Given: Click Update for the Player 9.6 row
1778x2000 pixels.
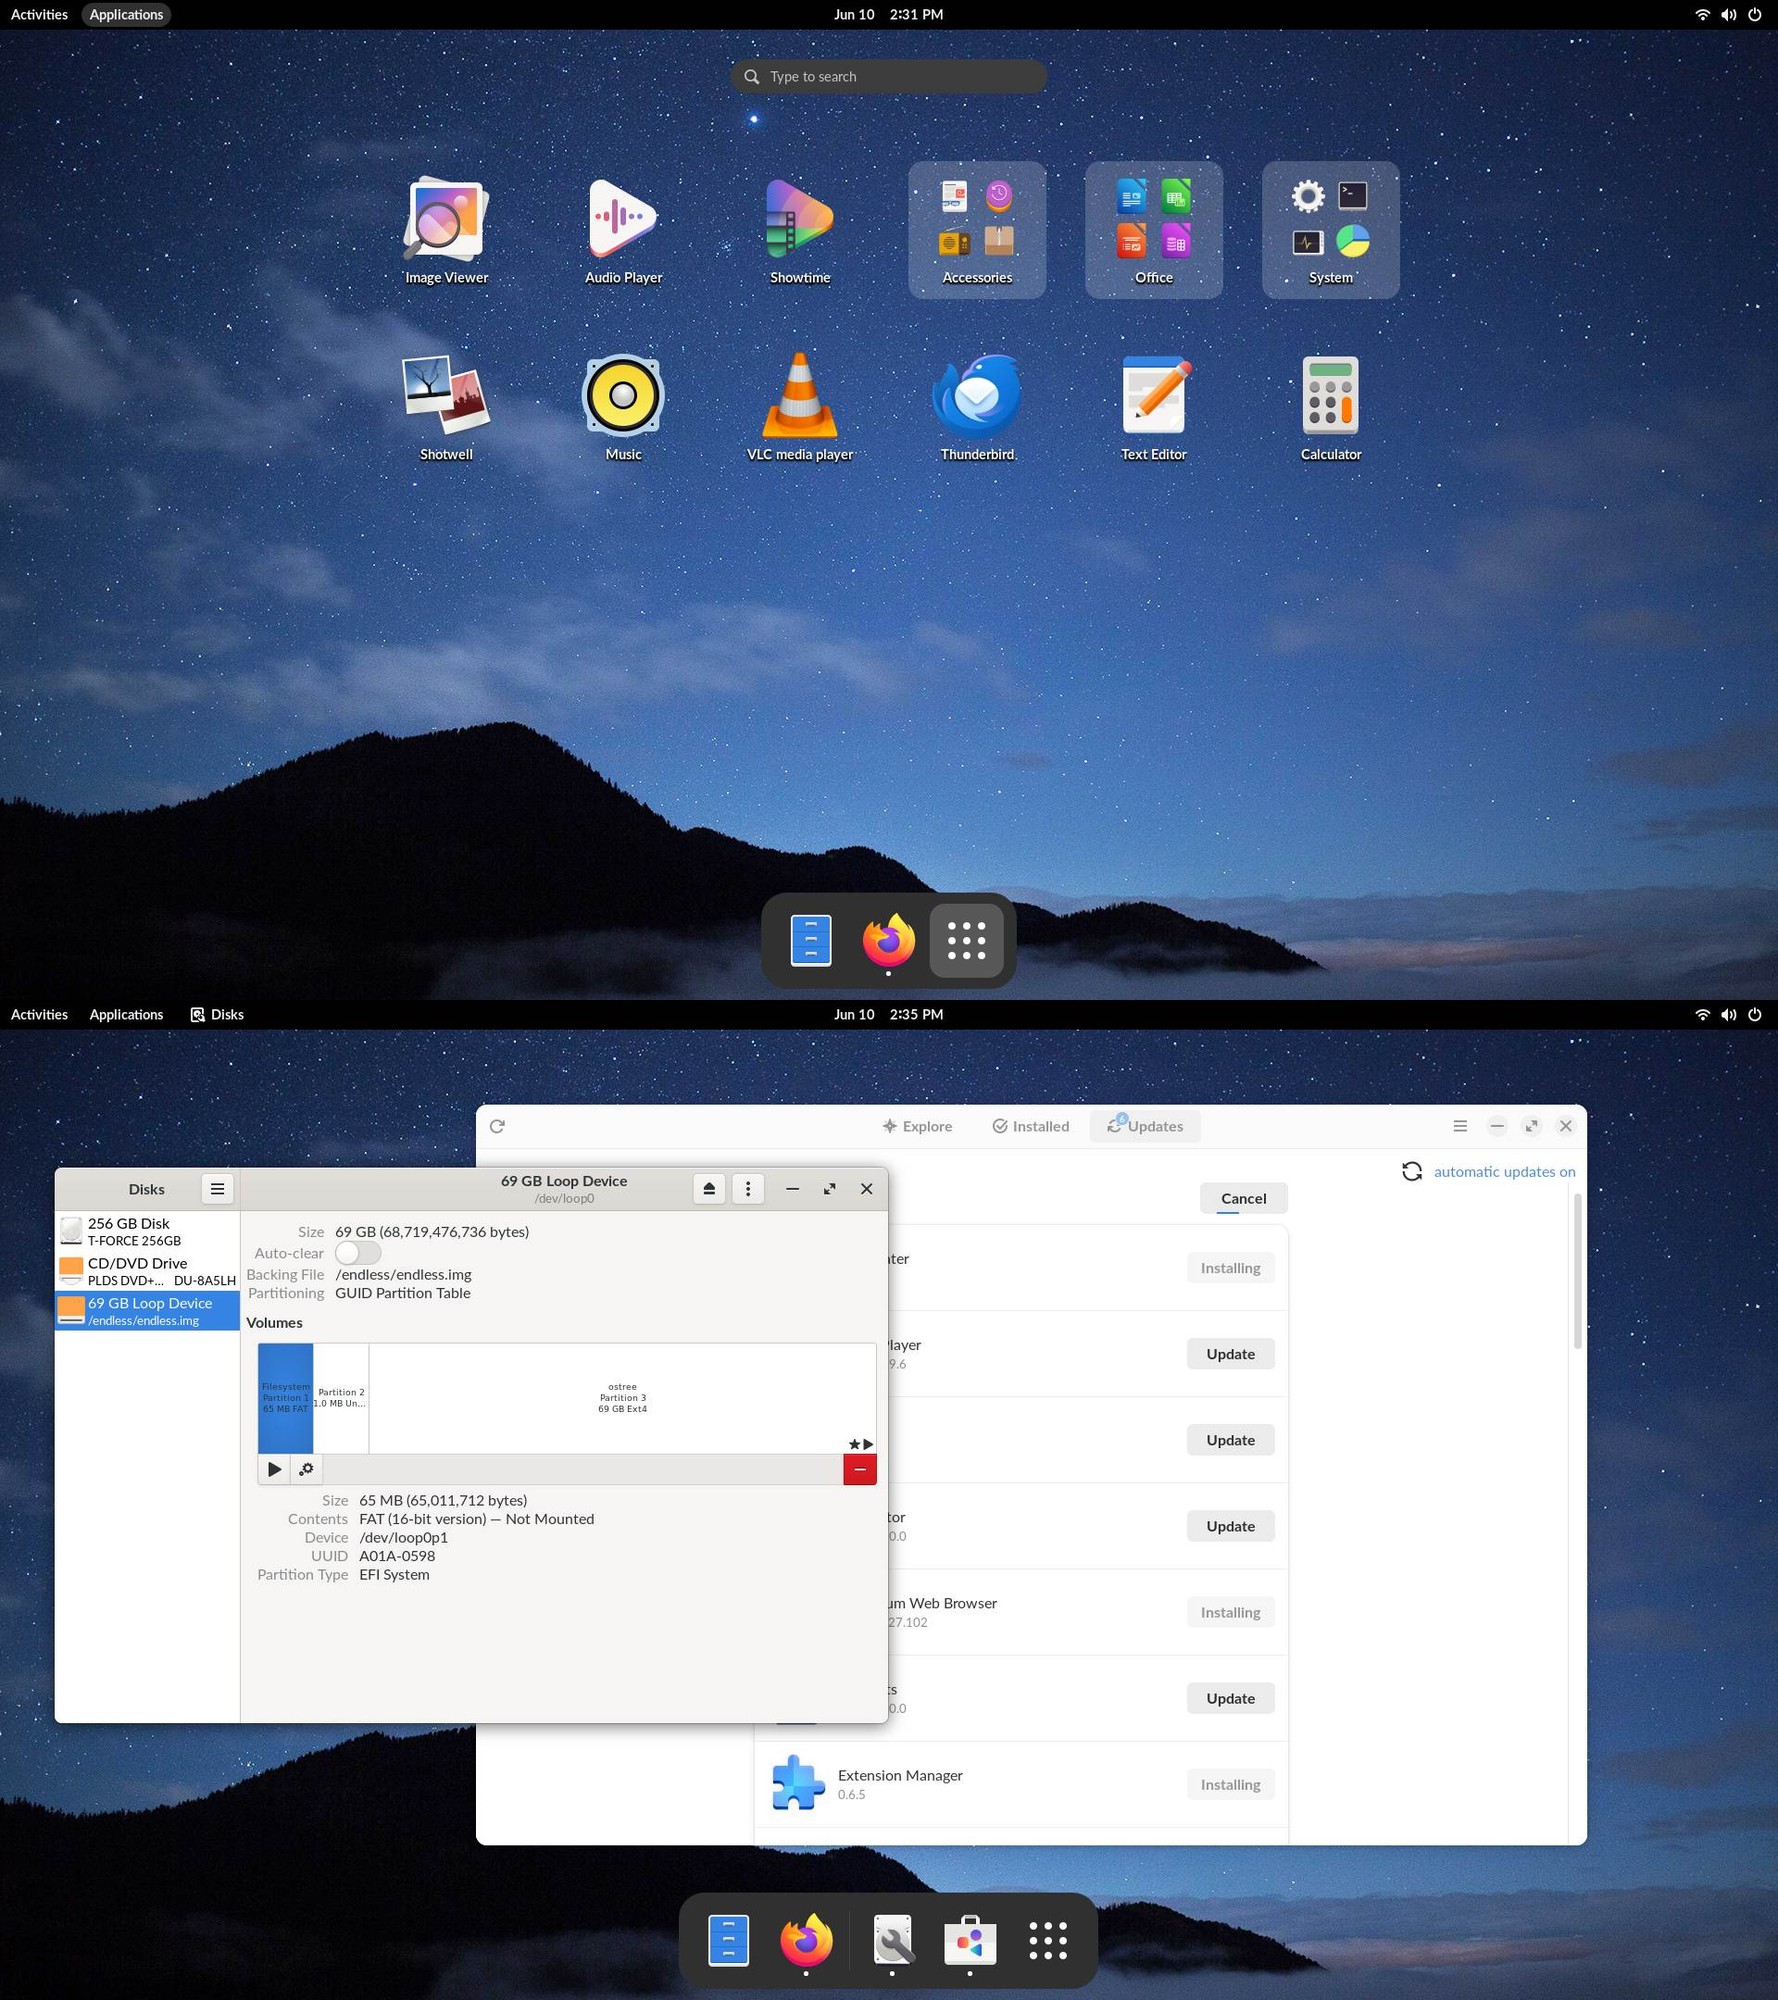Looking at the screenshot, I should pyautogui.click(x=1230, y=1354).
